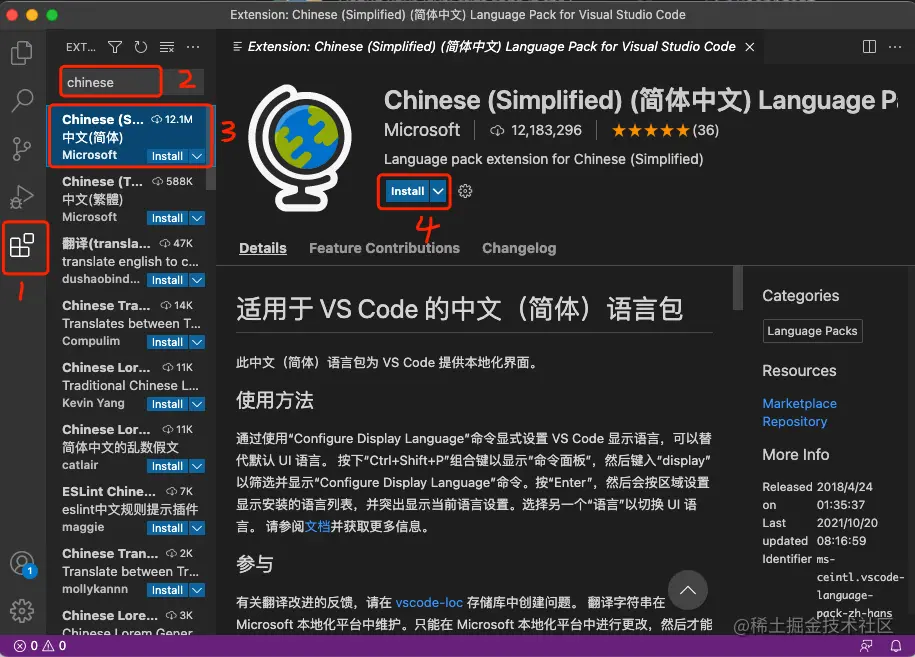Show errors and warnings in status bar
The width and height of the screenshot is (915, 657).
[40, 646]
